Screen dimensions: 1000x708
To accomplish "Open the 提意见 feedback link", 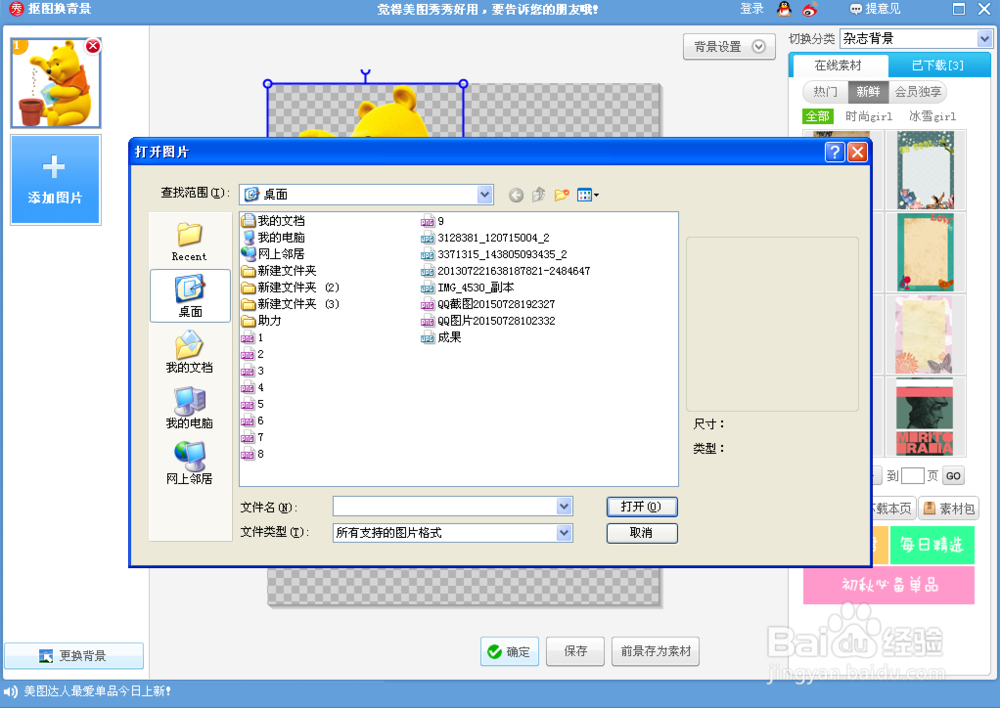I will click(x=876, y=9).
